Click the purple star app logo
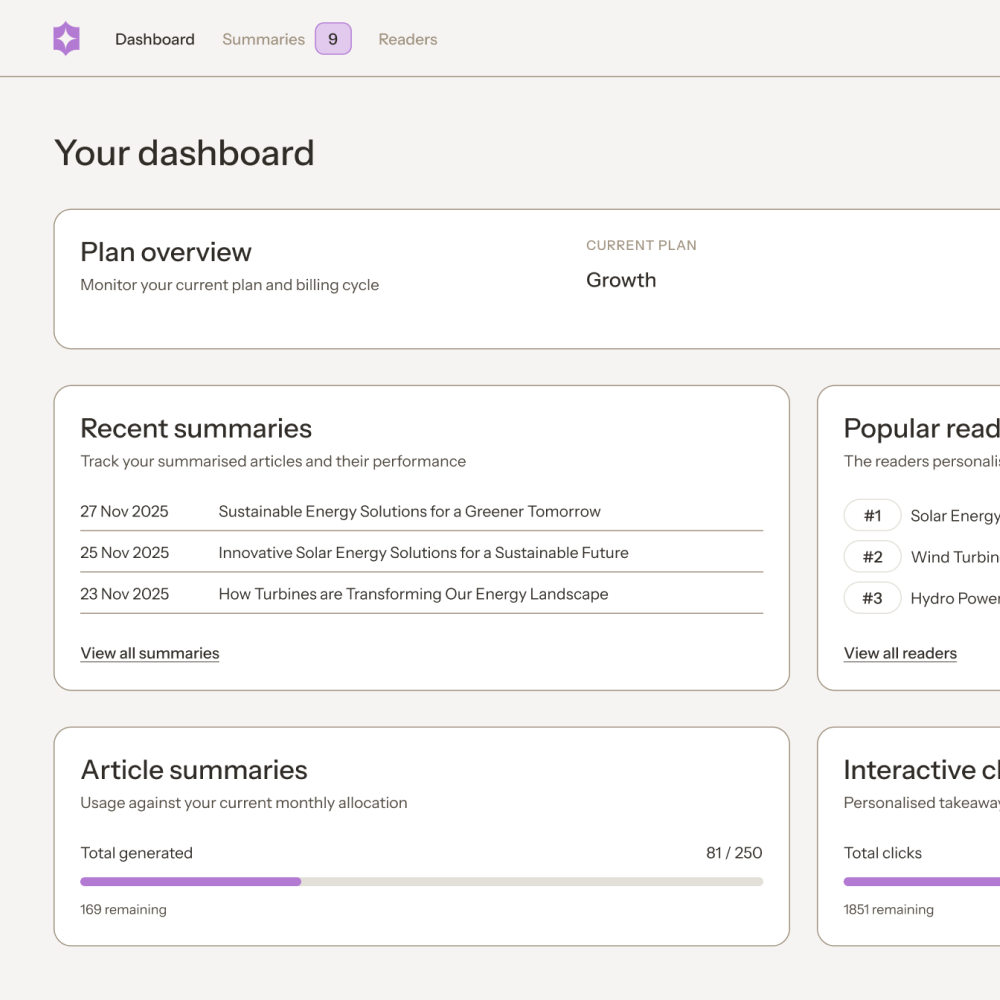The height and width of the screenshot is (1000, 1000). click(66, 39)
